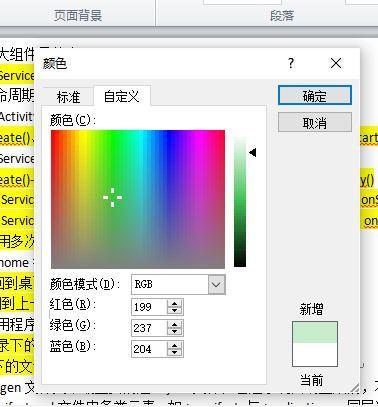The image size is (378, 407).
Task: Click the dialog resize grip corner
Action: tap(355, 388)
